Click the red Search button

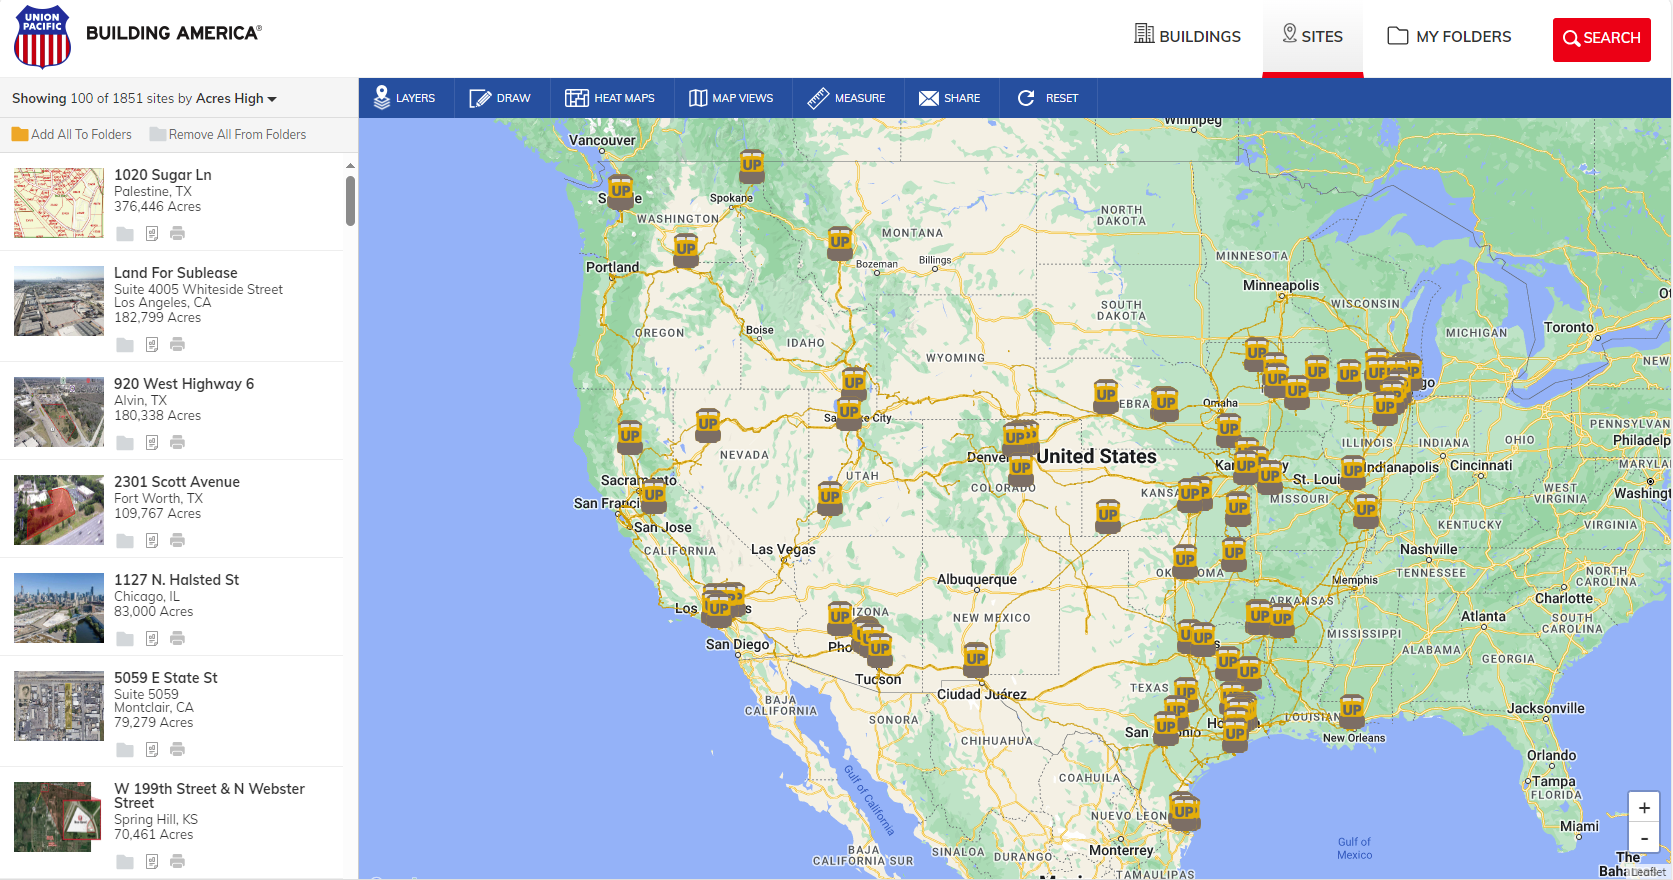1602,39
